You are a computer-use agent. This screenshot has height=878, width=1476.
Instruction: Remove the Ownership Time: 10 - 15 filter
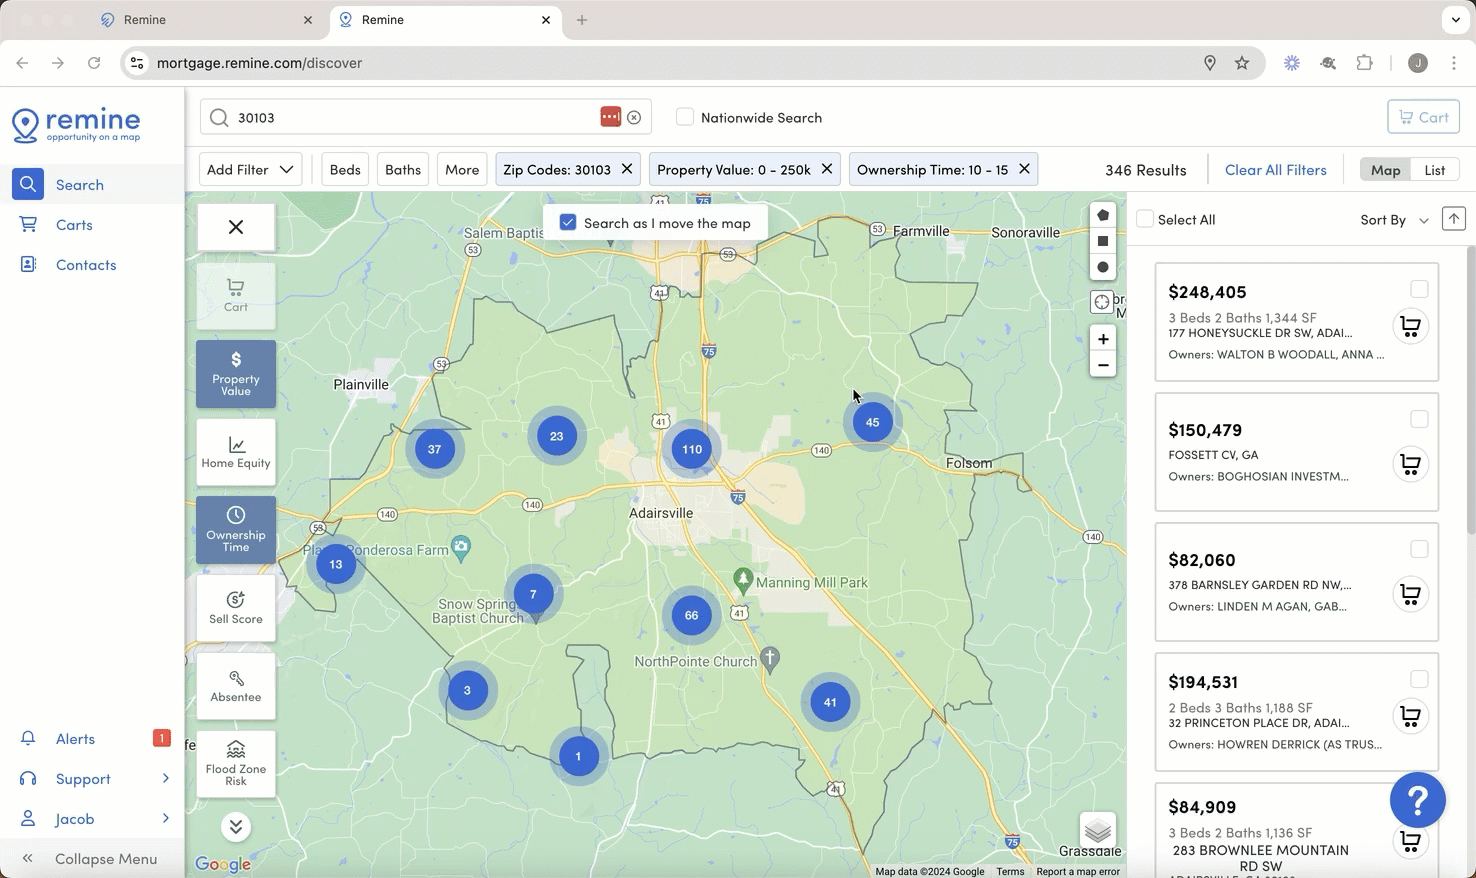coord(1024,169)
